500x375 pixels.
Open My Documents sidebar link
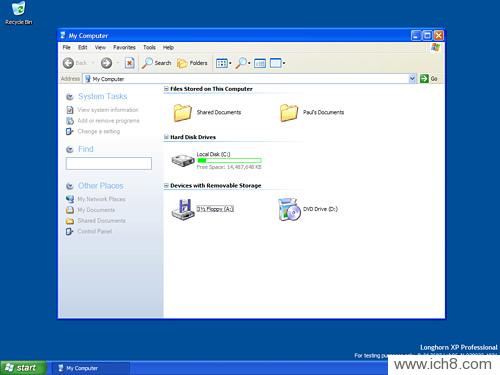96,210
